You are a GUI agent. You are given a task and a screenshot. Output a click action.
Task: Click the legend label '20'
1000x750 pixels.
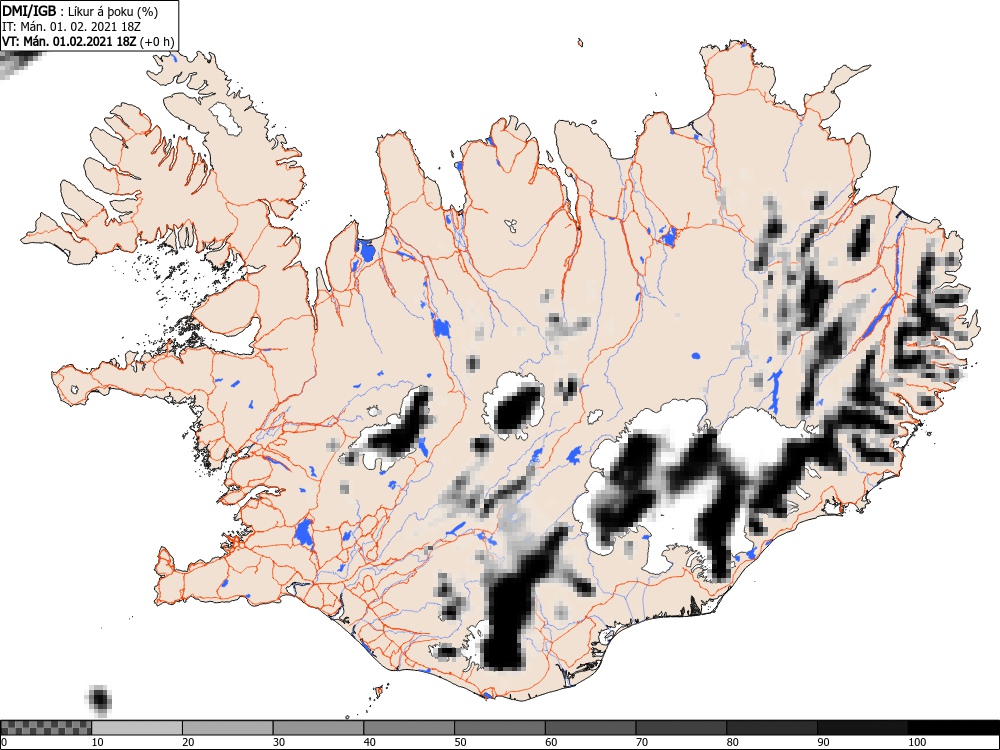[188, 742]
